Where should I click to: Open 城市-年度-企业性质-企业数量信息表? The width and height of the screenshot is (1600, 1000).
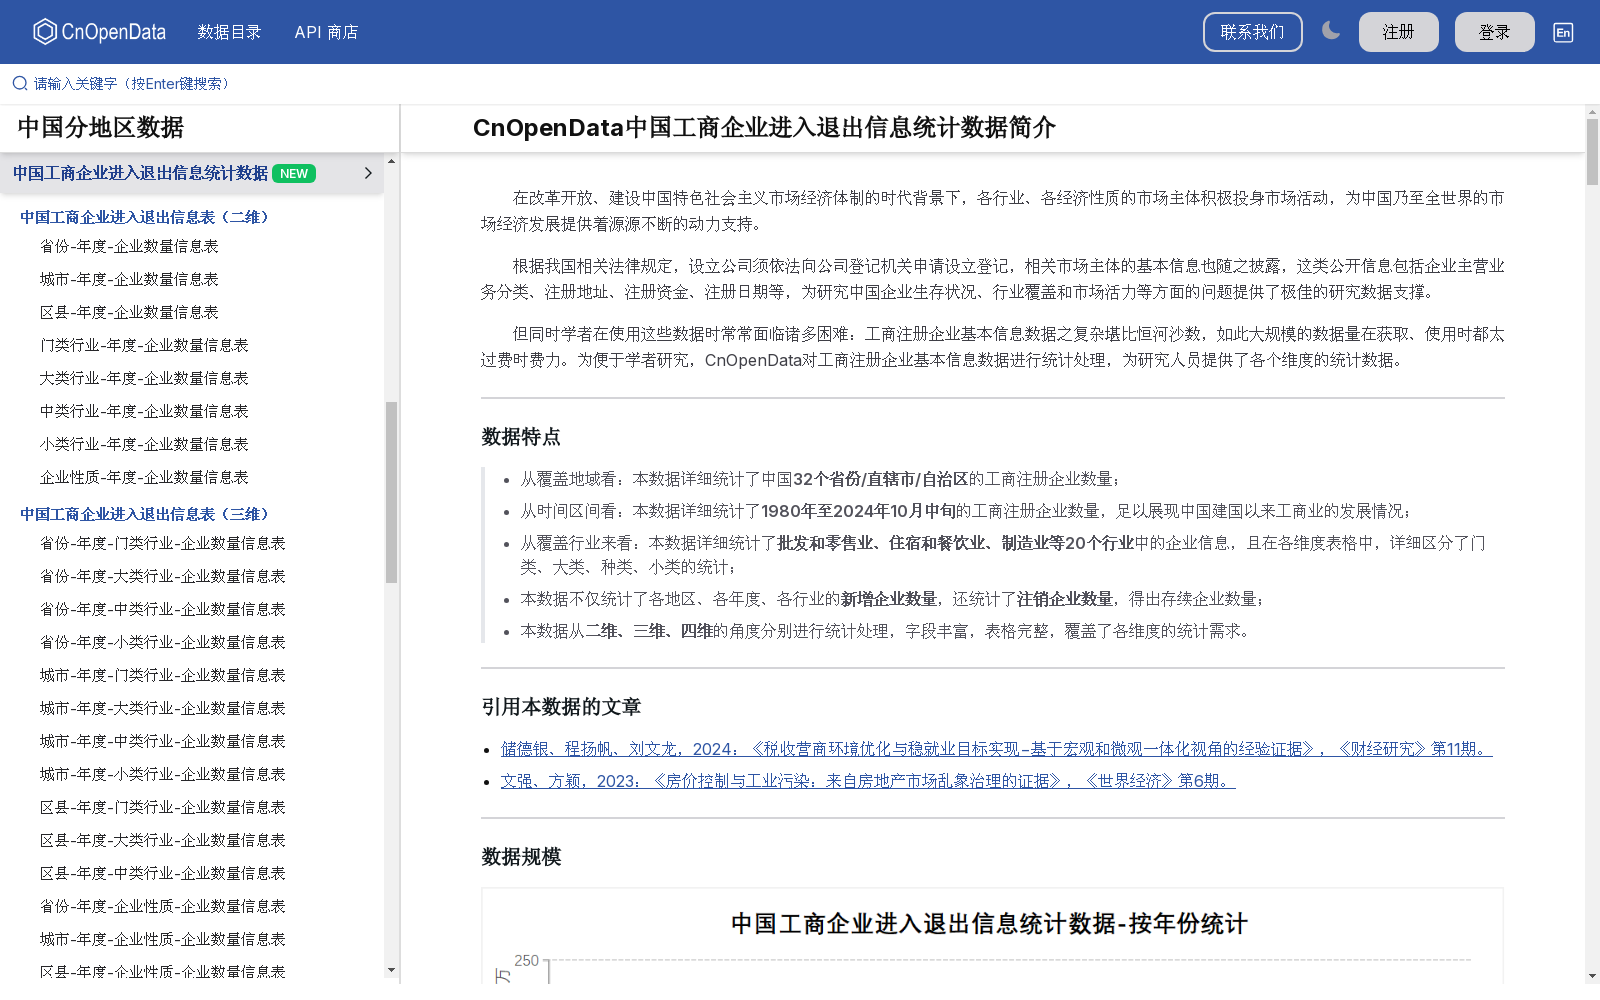click(x=163, y=939)
